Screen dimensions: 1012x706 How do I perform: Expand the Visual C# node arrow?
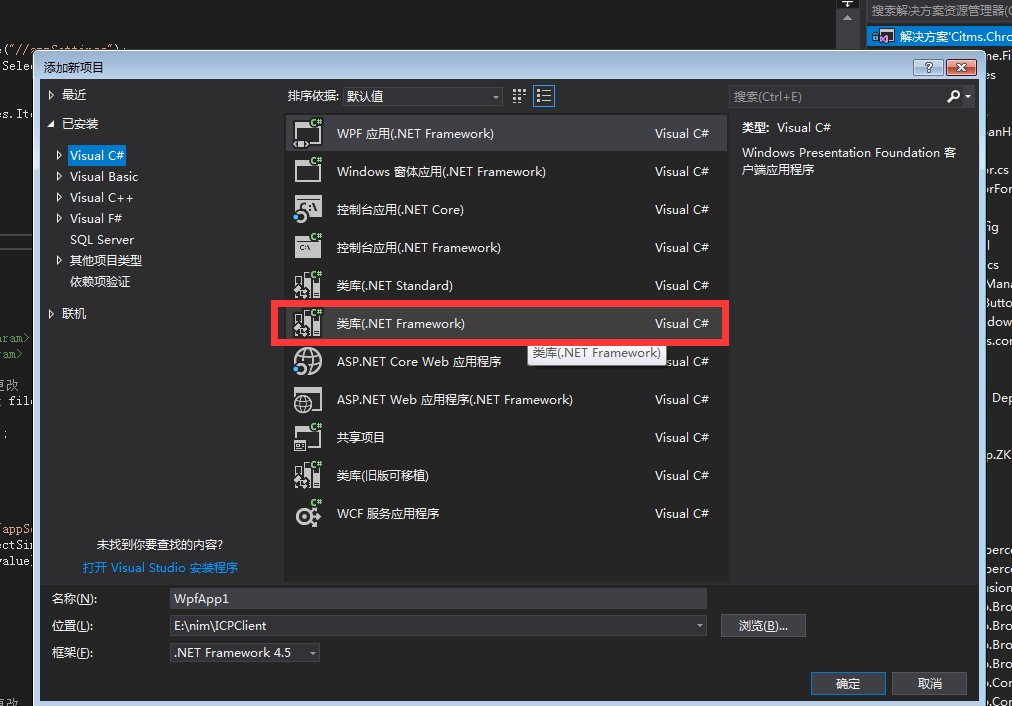click(59, 155)
